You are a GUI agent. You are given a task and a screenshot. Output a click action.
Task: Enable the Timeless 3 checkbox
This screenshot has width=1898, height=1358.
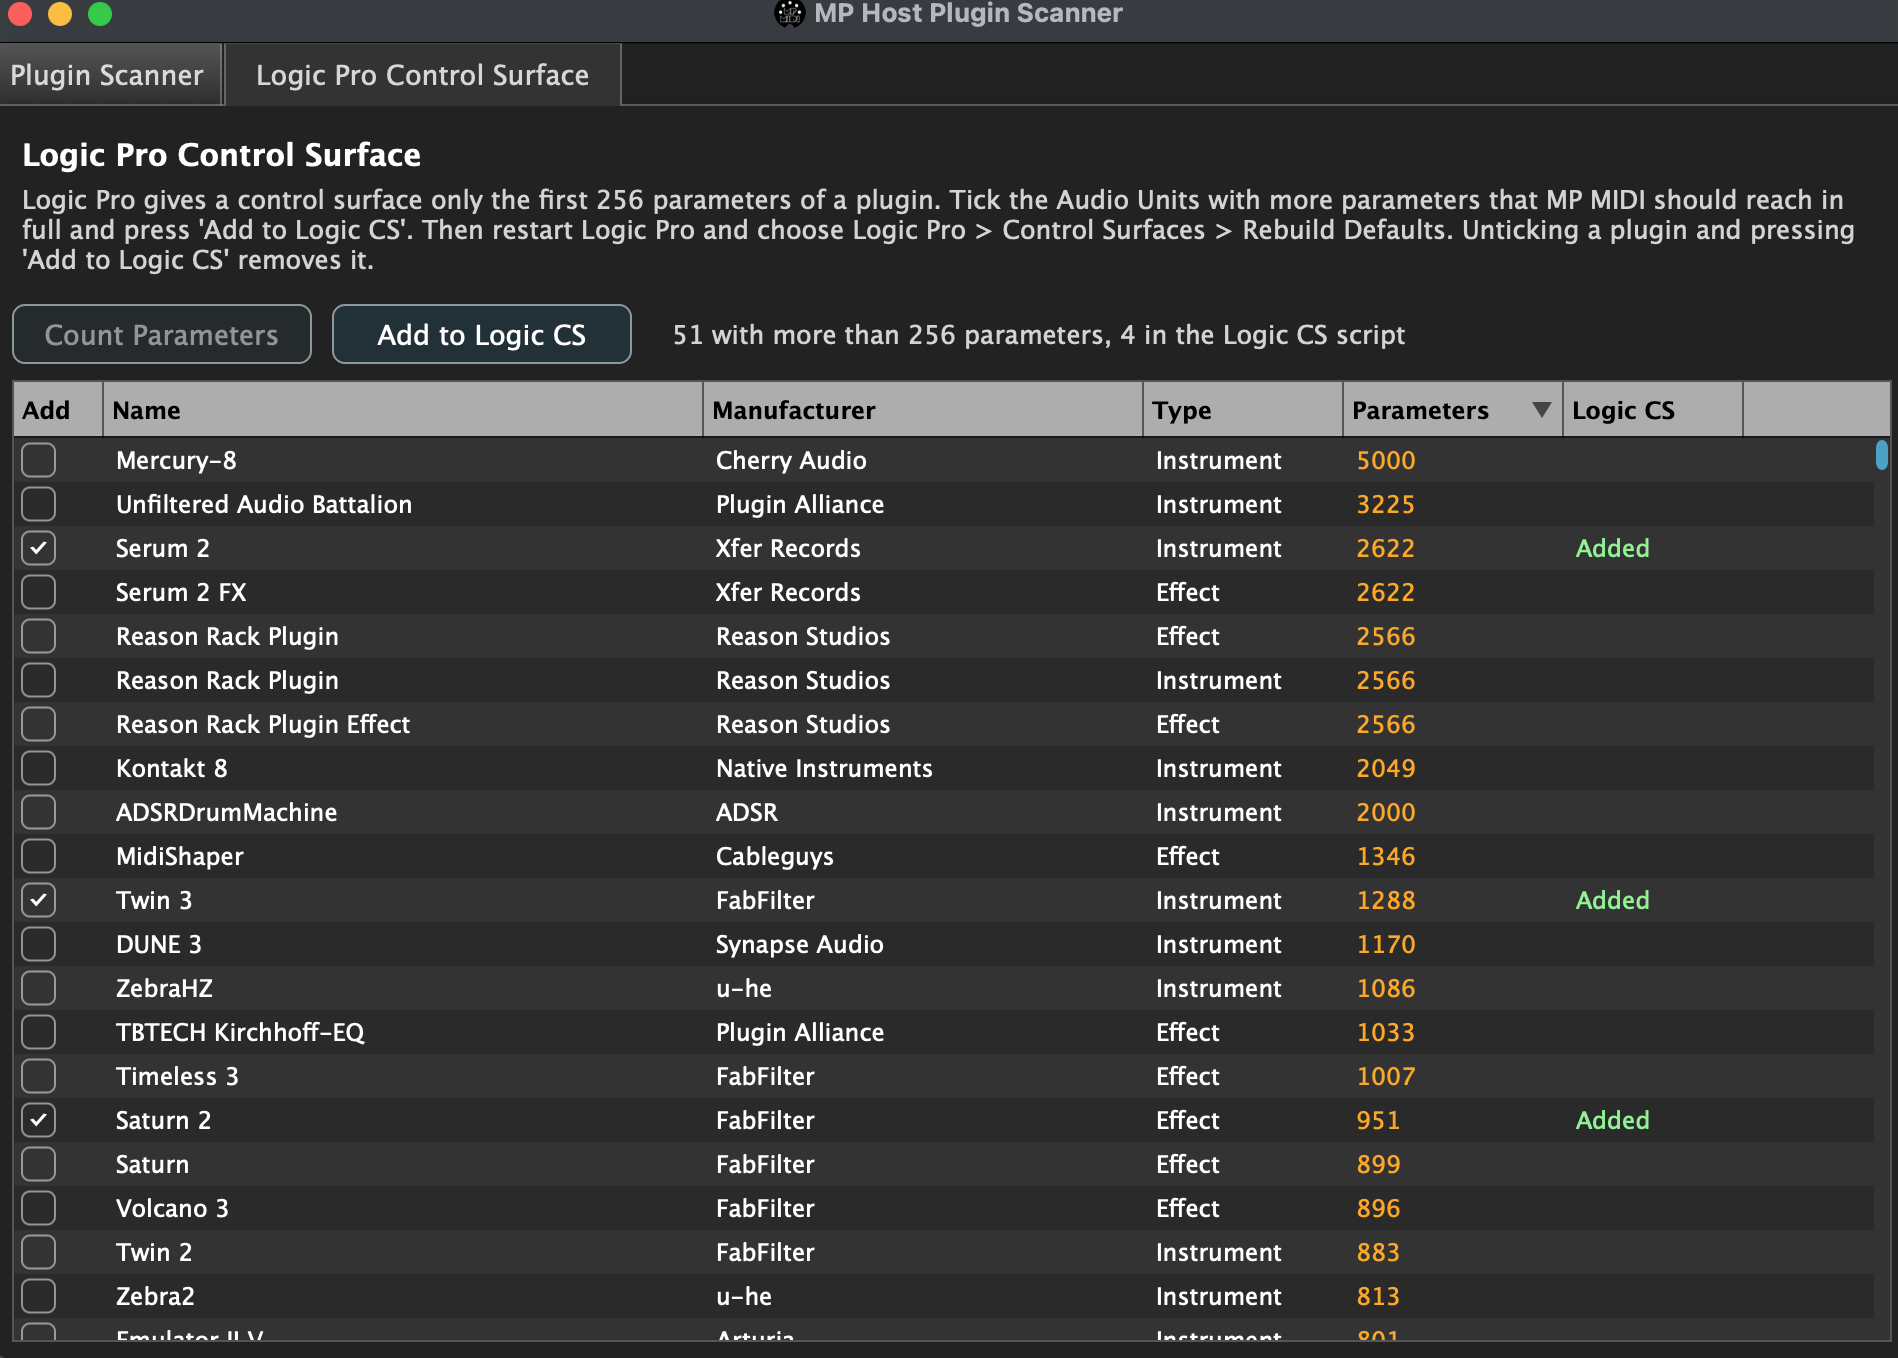[39, 1076]
